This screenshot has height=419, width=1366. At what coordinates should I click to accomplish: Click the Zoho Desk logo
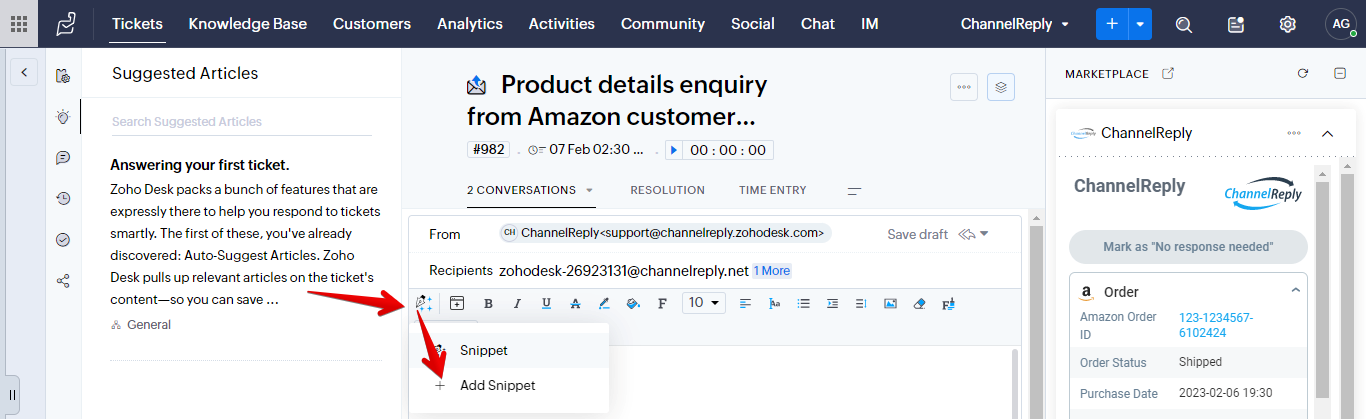point(66,24)
